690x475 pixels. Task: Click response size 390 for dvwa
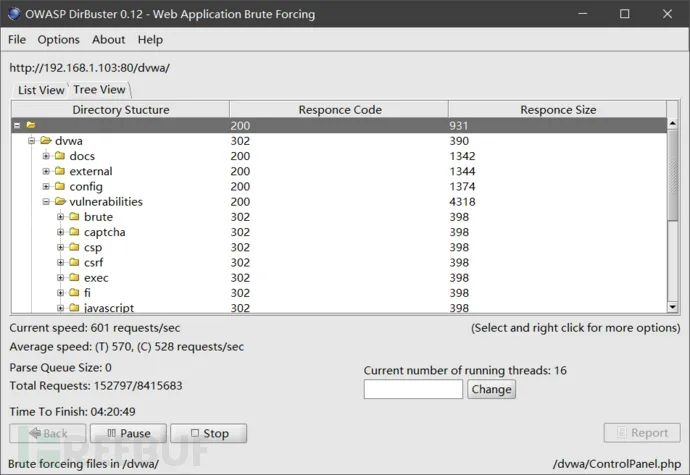click(x=459, y=141)
